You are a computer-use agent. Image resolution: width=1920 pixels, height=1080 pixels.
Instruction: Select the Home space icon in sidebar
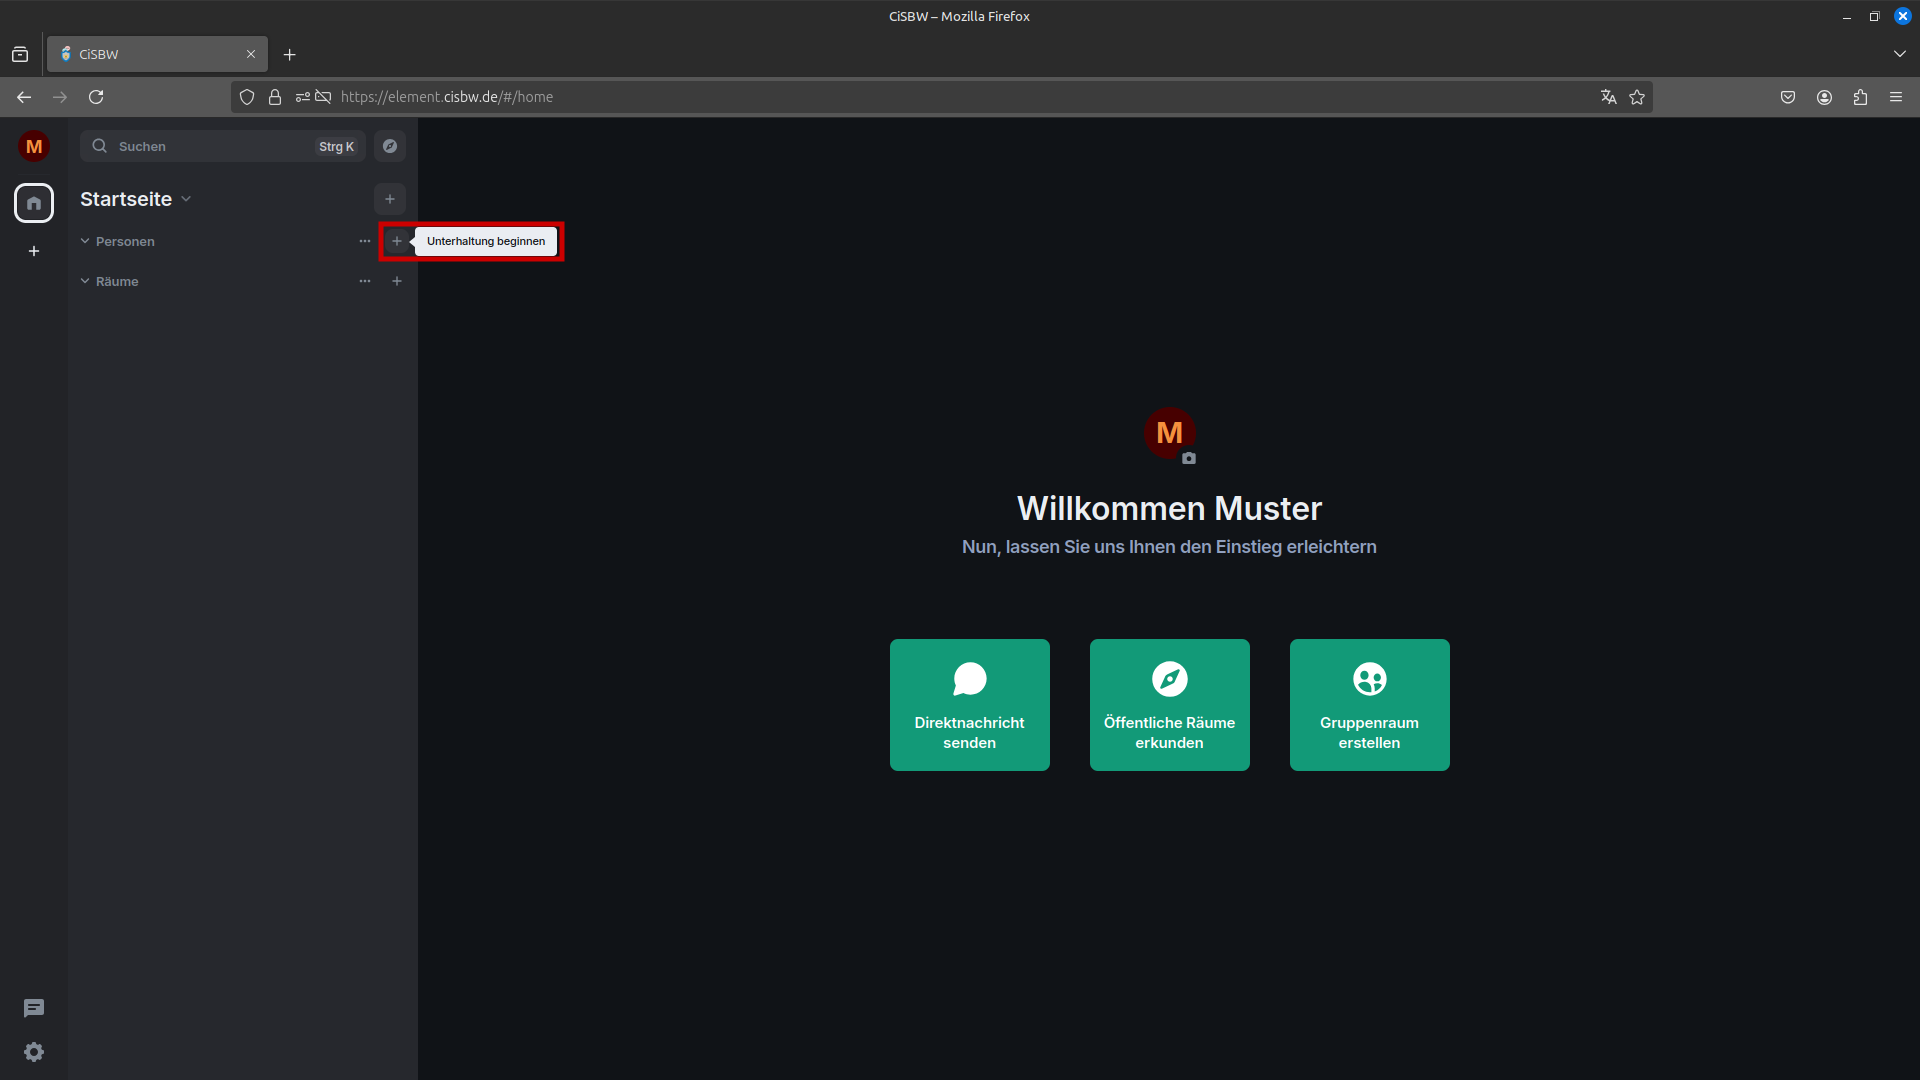(33, 203)
